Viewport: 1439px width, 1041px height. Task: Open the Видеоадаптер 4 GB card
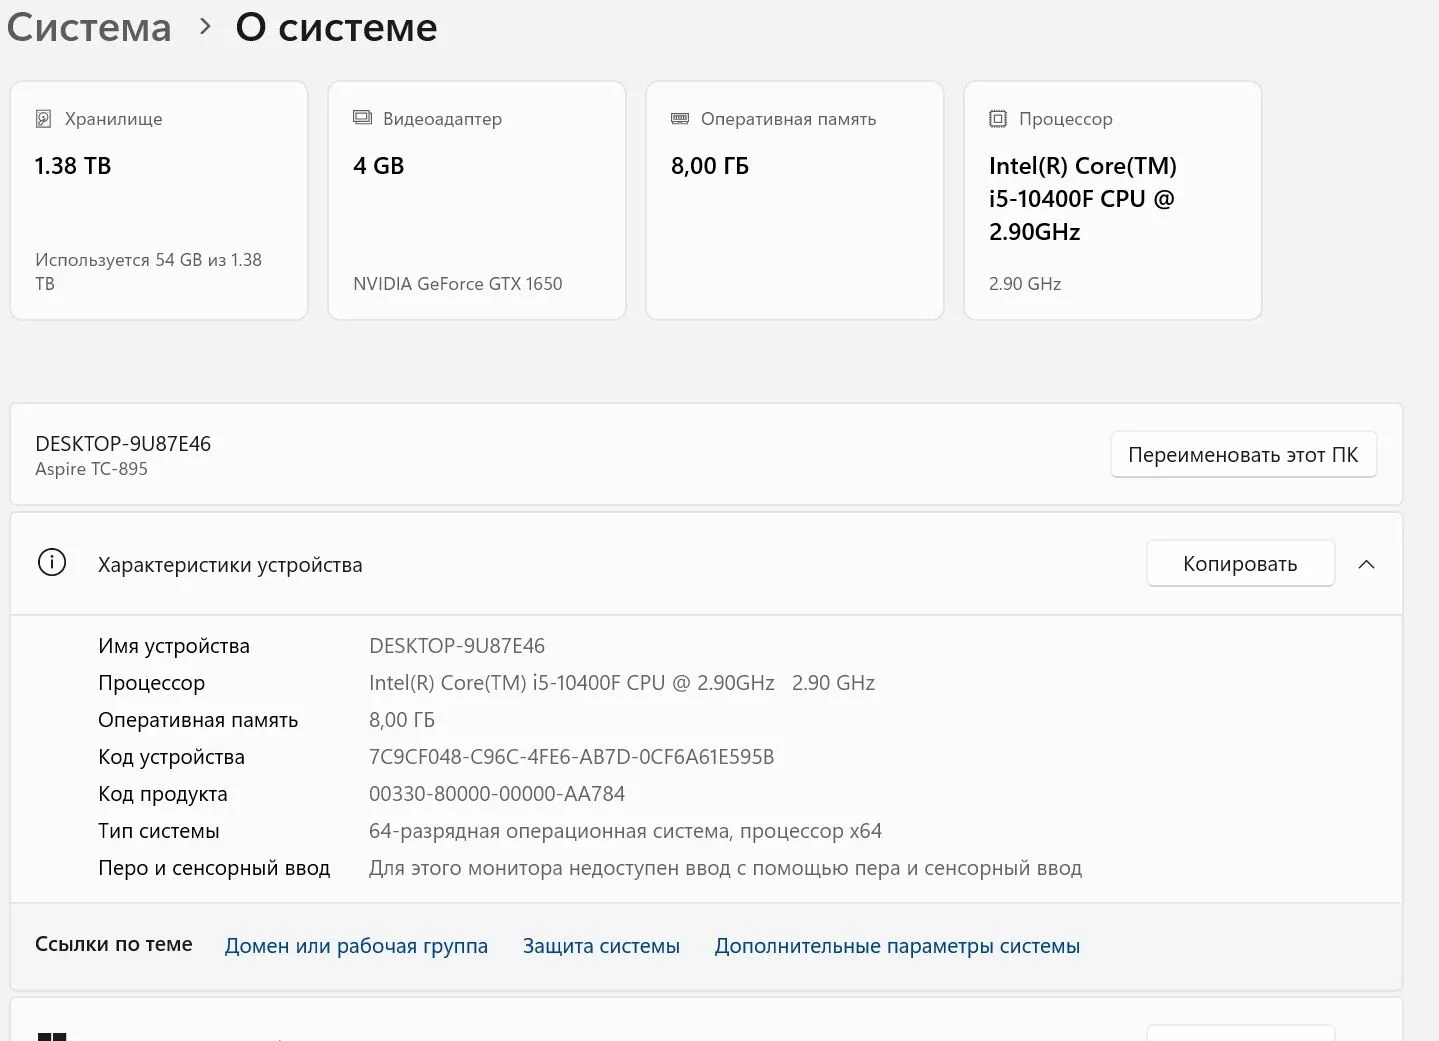[477, 200]
